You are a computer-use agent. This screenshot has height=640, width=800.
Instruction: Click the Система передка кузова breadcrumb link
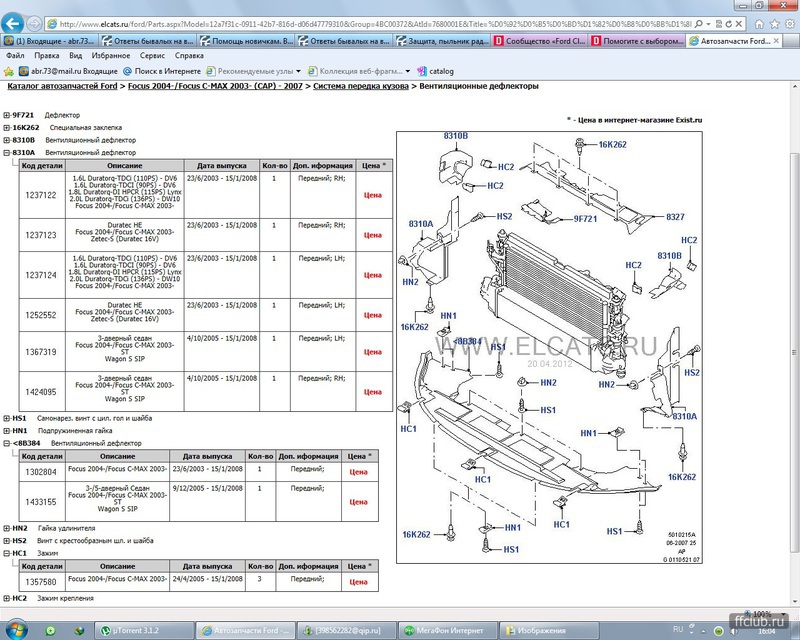360,87
